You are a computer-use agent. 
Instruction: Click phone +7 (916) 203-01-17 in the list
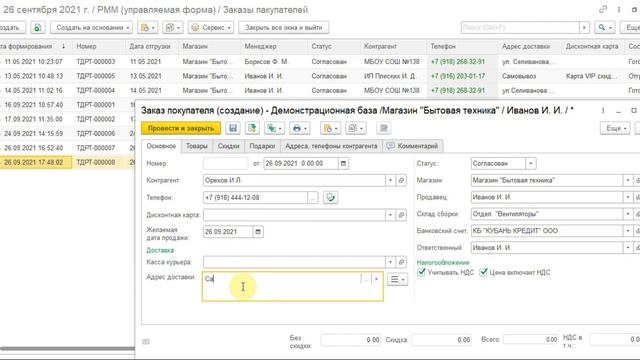coord(458,76)
